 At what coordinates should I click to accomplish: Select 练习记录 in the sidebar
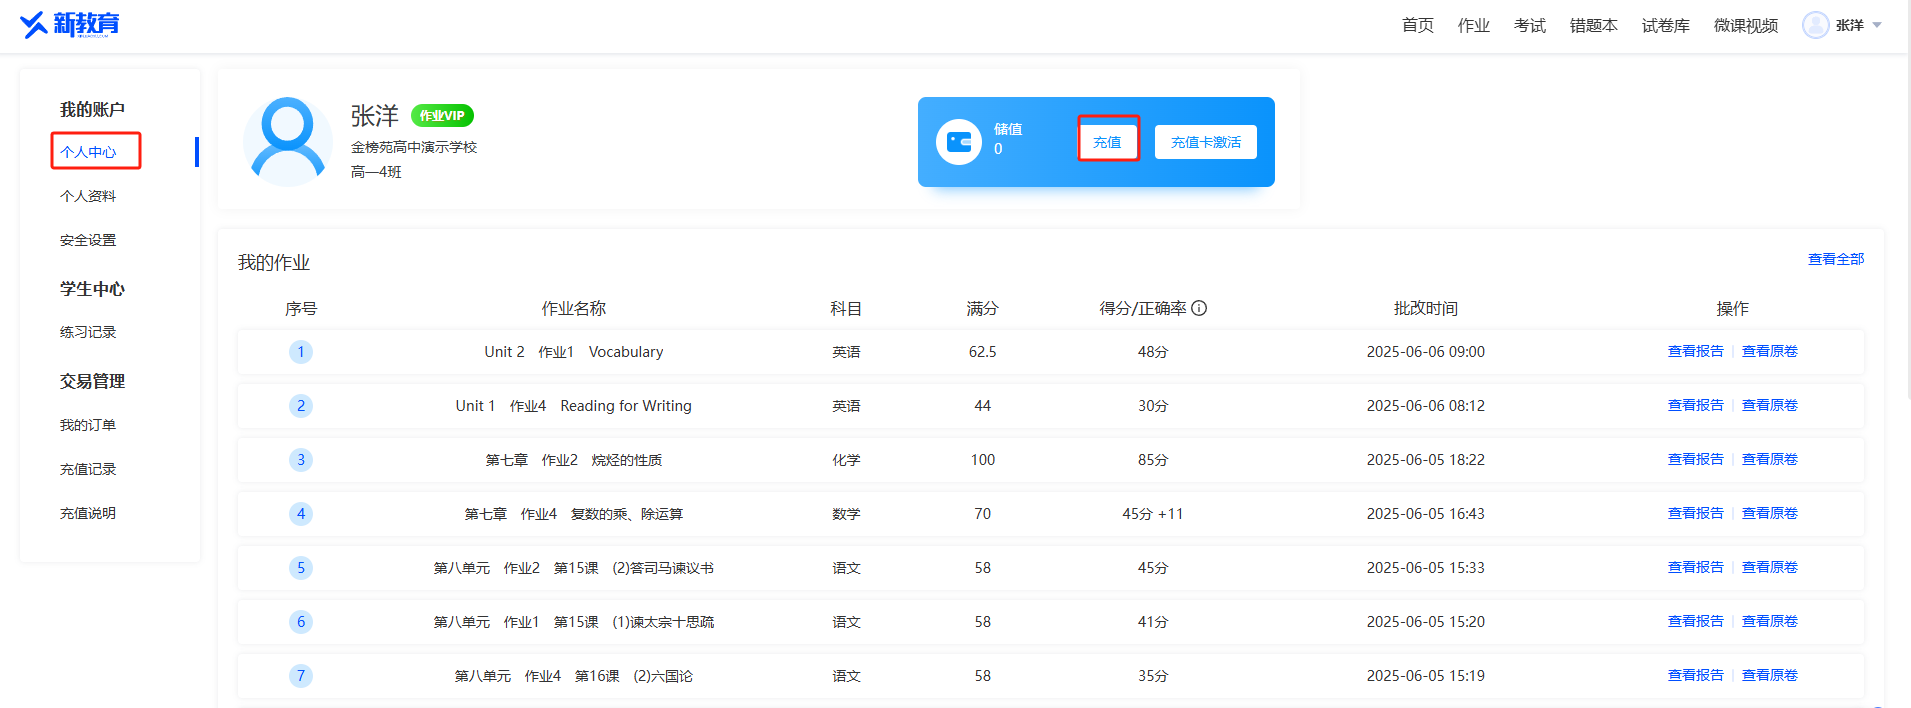coord(88,332)
